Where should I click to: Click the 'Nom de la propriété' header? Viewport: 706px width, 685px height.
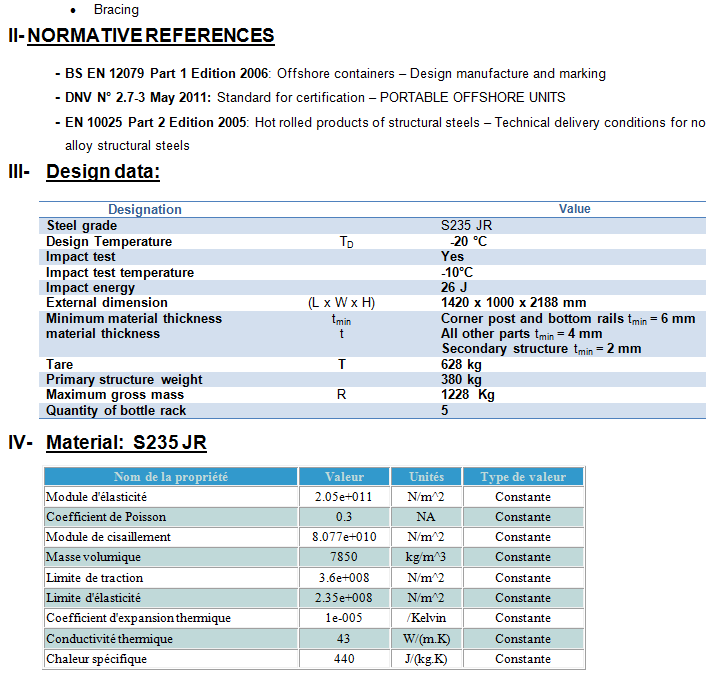[x=171, y=476]
